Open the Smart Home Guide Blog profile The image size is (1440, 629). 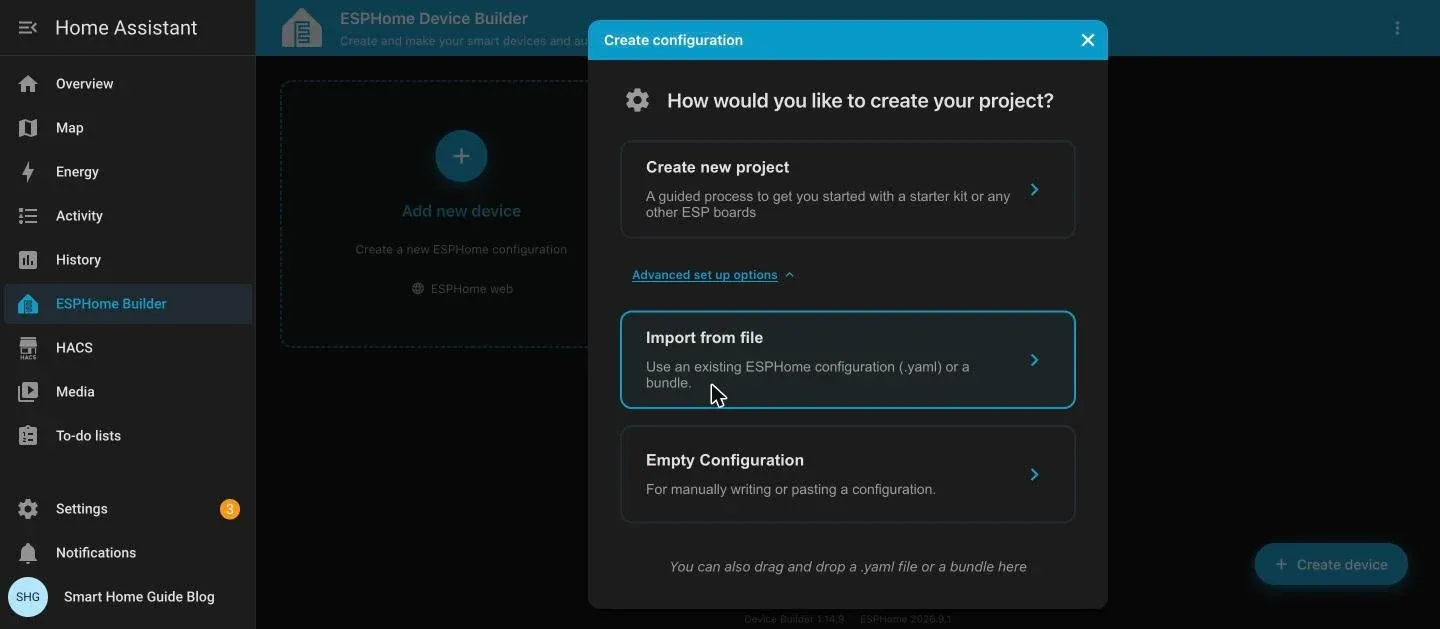[139, 597]
